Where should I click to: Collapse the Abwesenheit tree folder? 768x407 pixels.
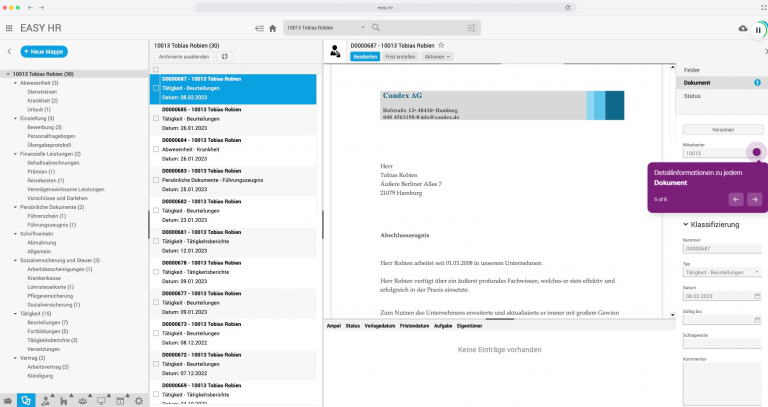(17, 82)
